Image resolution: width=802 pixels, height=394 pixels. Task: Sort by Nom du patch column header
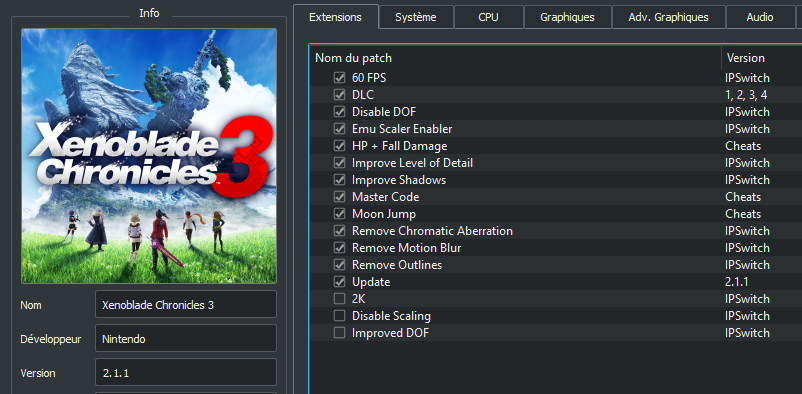pos(515,58)
